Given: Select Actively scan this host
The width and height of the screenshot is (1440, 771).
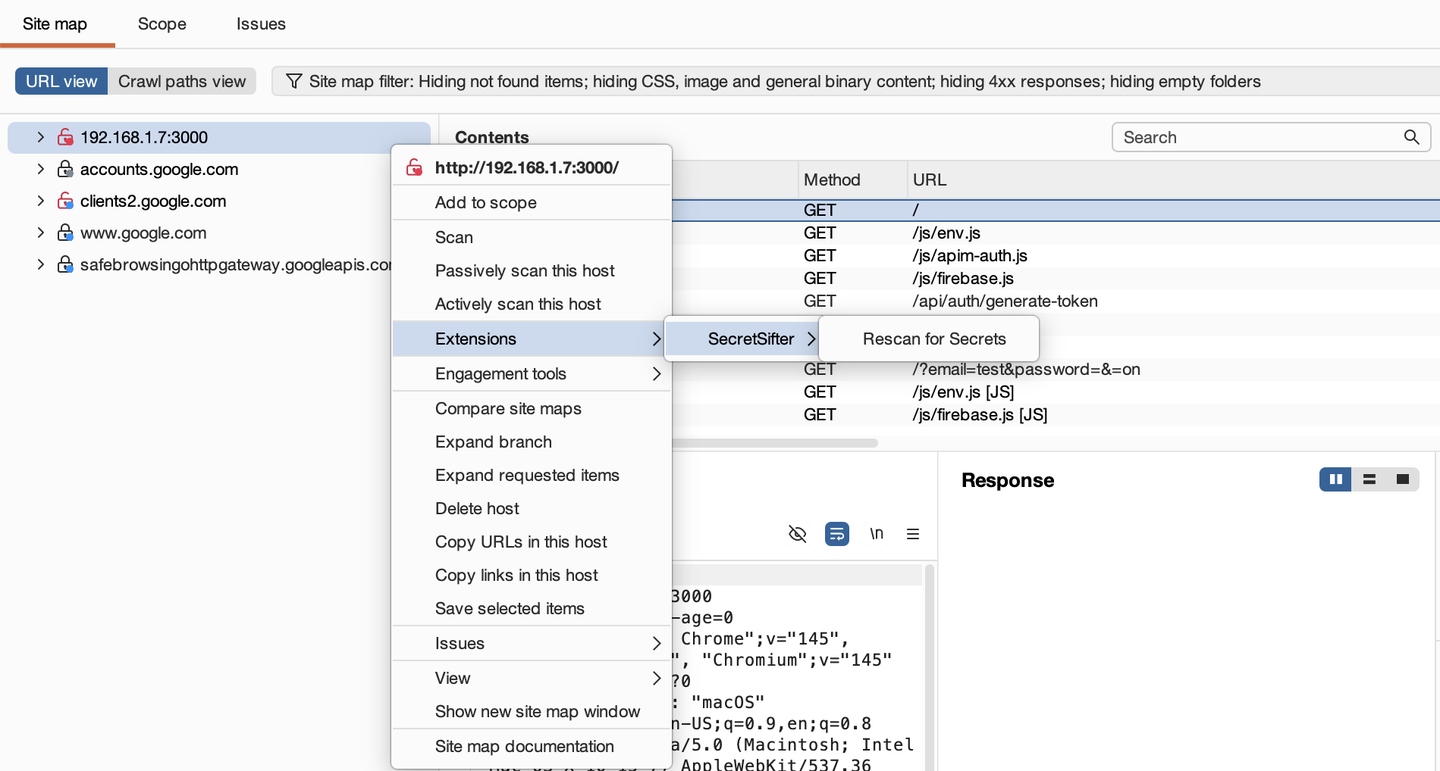Looking at the screenshot, I should [531, 304].
